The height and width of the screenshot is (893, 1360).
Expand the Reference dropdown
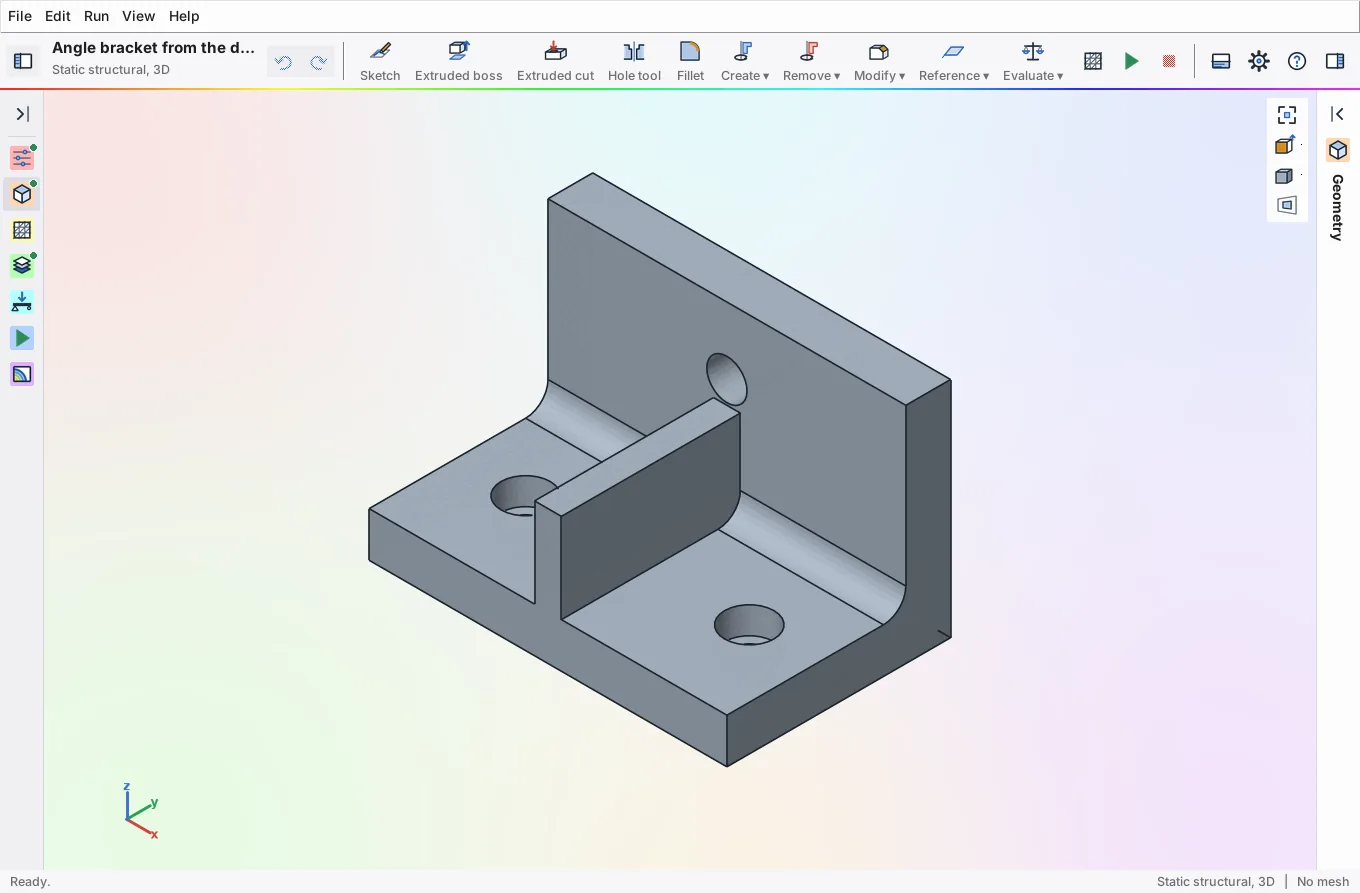954,61
